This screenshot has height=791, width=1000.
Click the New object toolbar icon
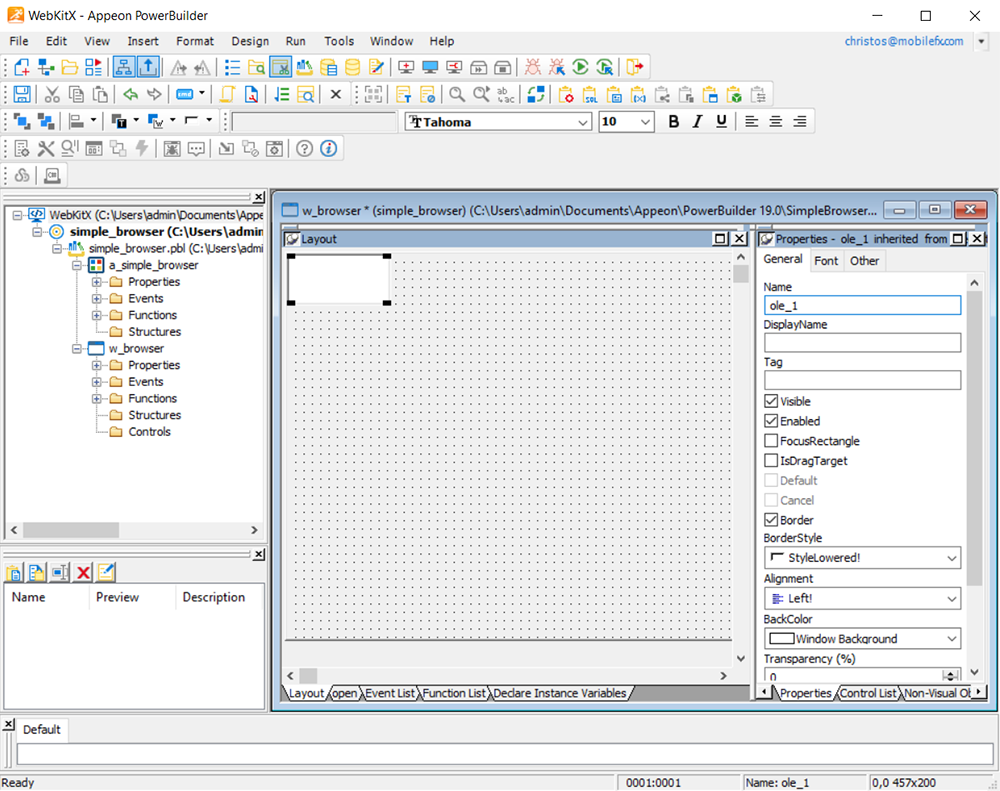pos(22,67)
